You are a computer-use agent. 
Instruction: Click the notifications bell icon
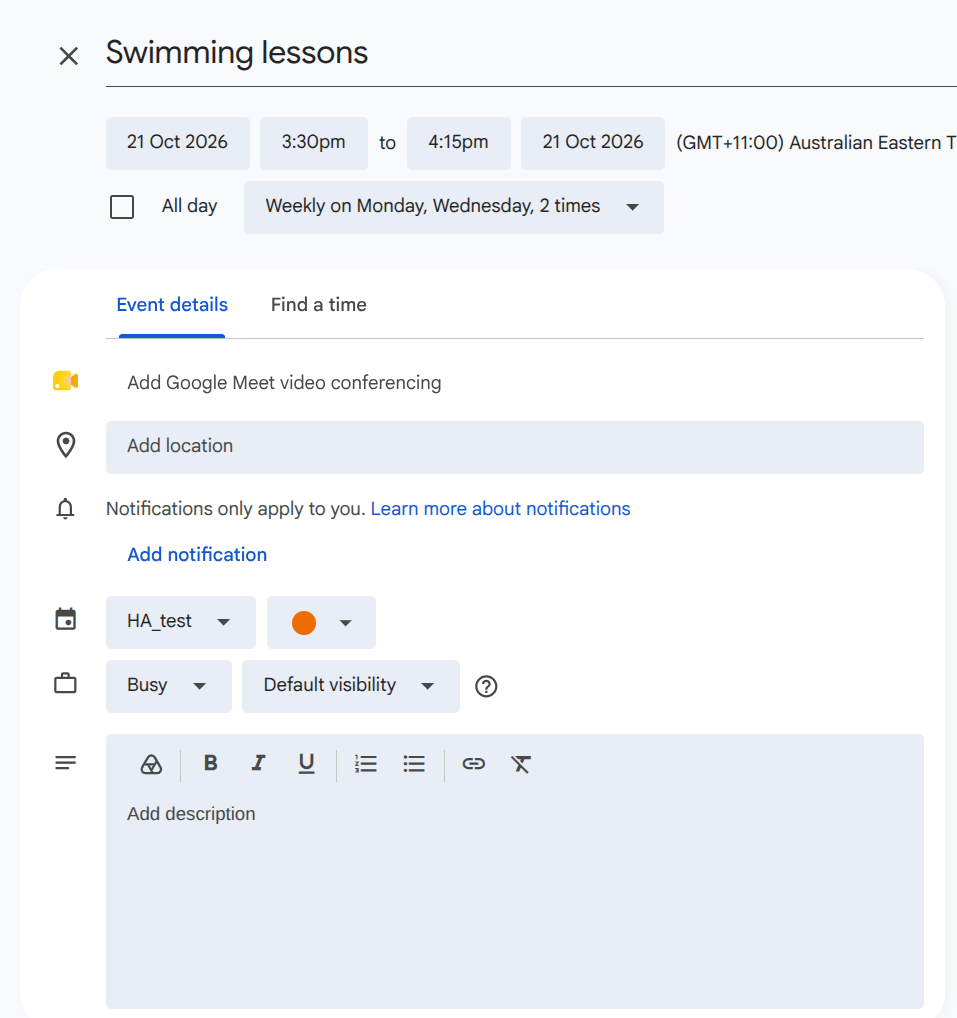pos(66,508)
